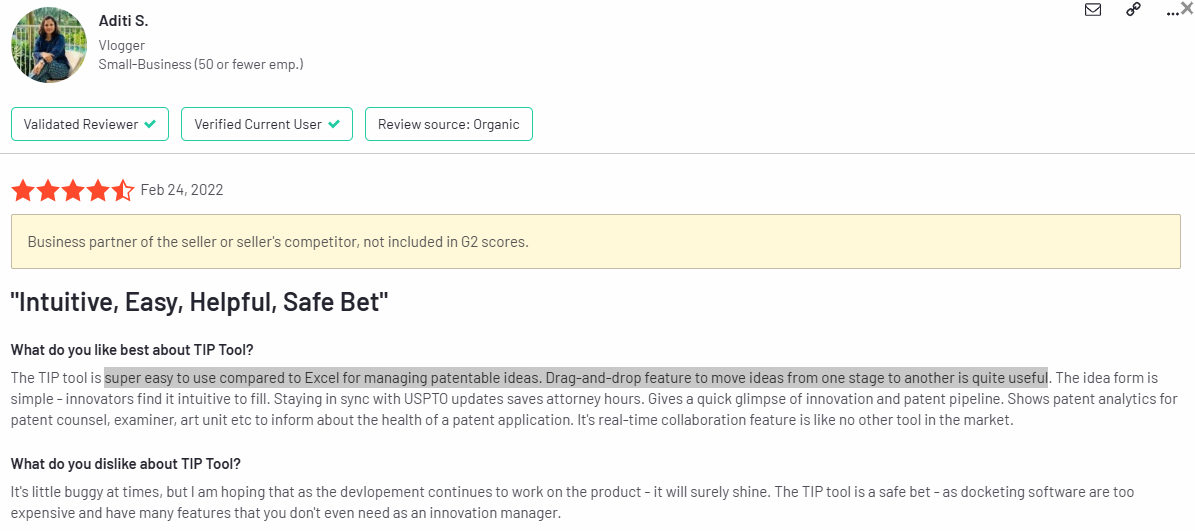Click the yellow business partner notice banner
The height and width of the screenshot is (531, 1195).
click(596, 242)
